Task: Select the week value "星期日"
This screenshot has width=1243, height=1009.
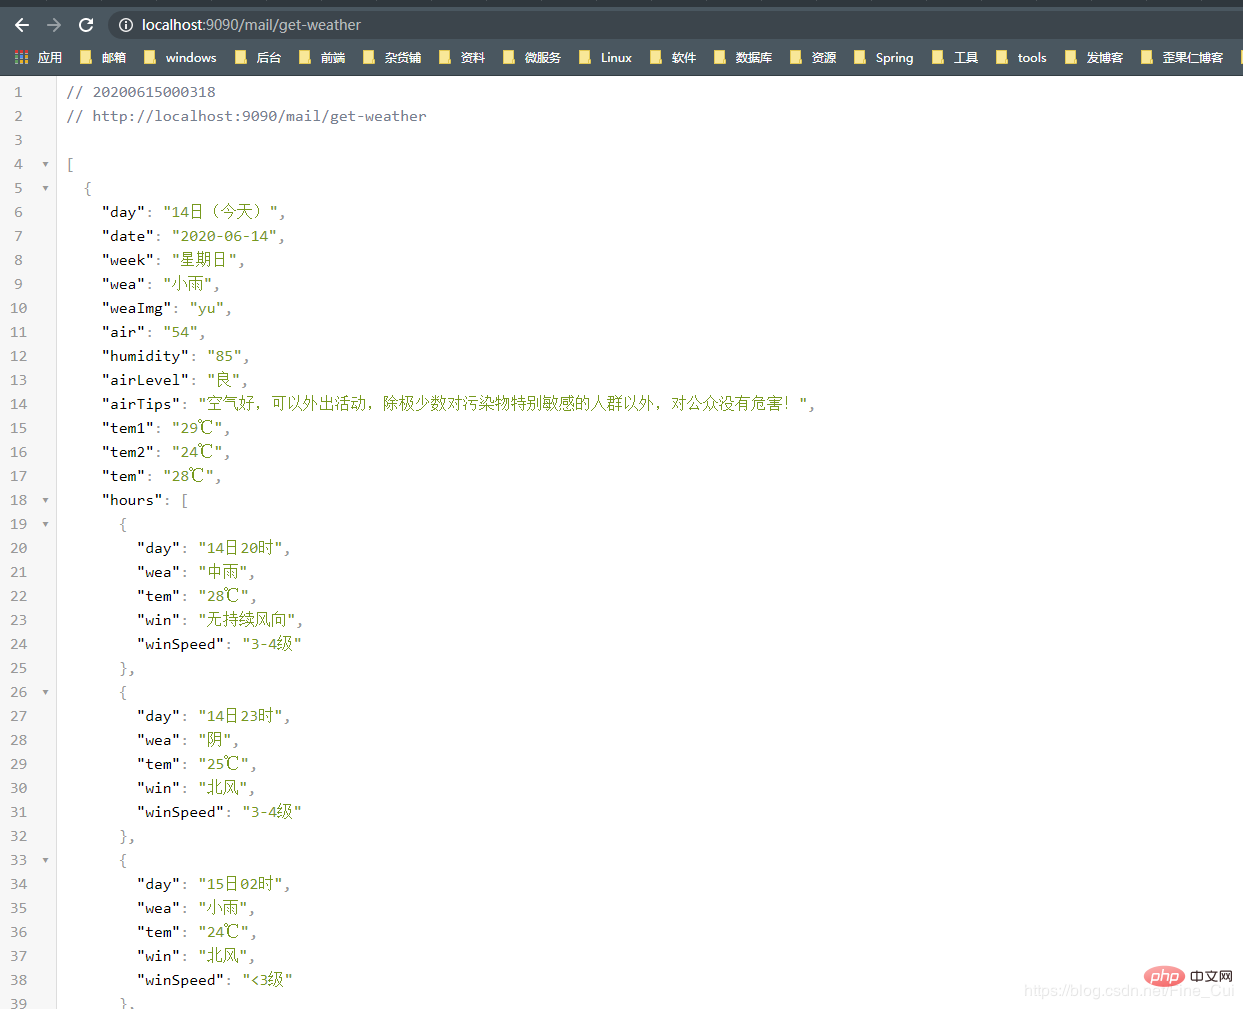Action: 204,260
